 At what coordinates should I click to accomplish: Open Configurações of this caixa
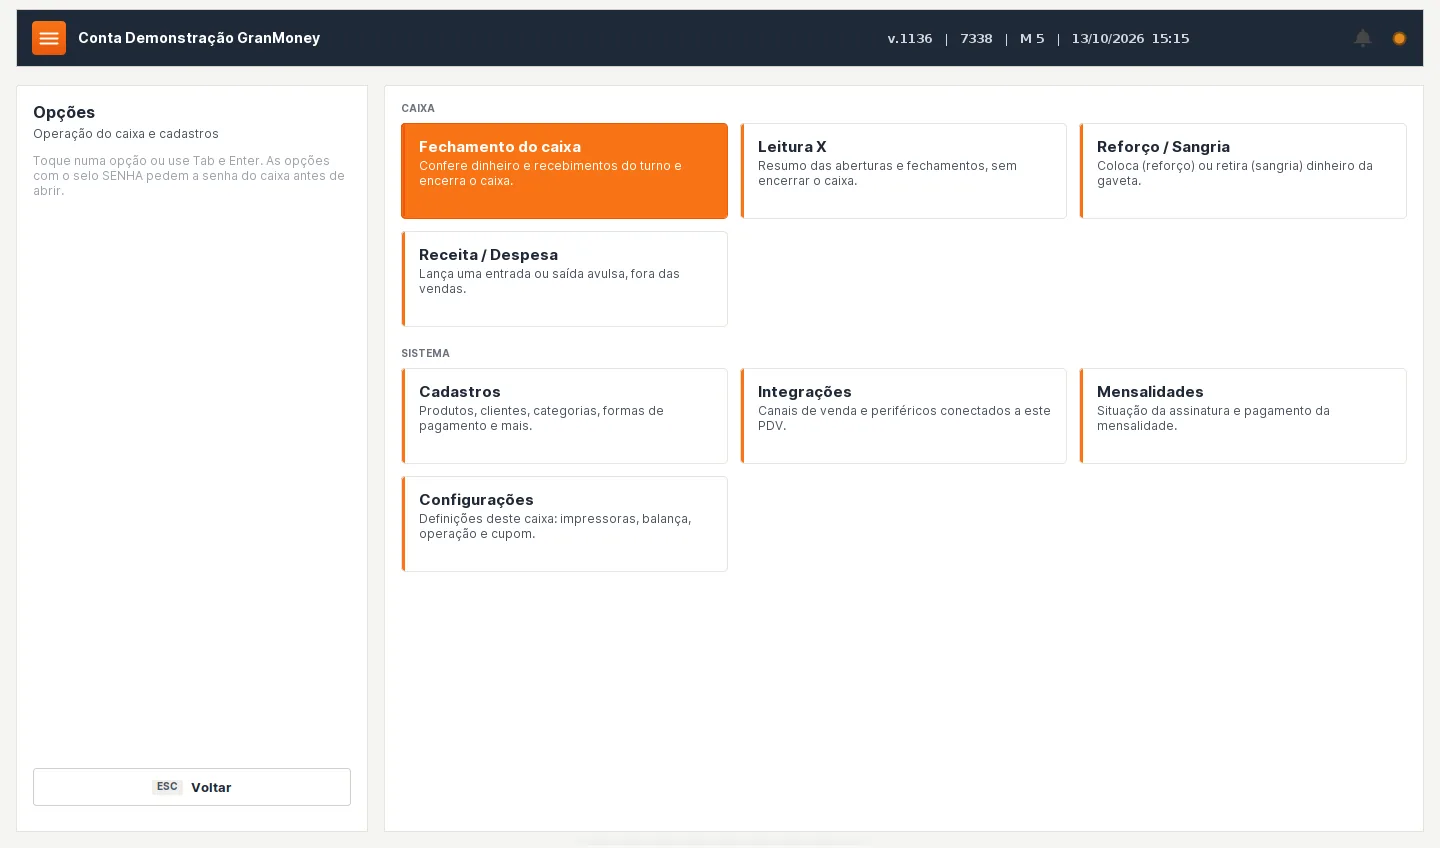(x=564, y=524)
